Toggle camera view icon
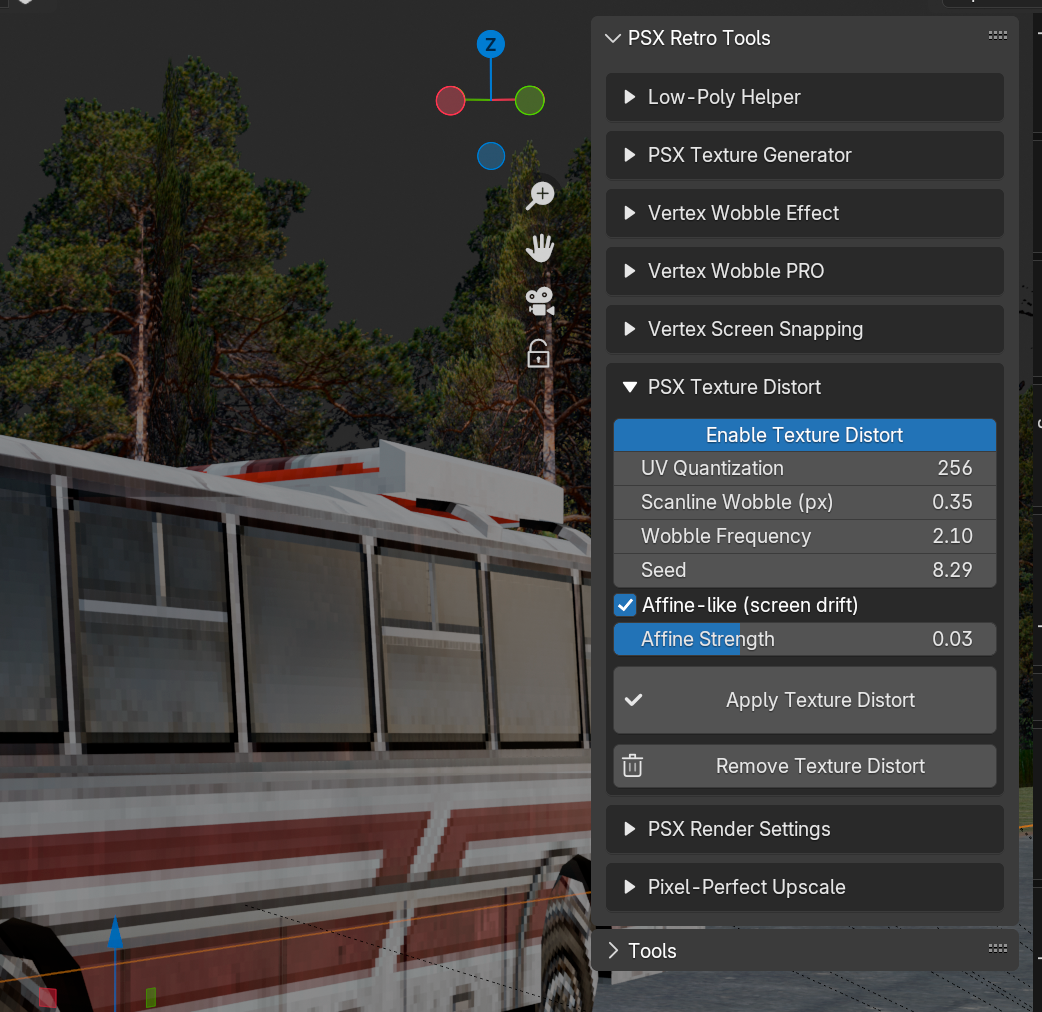The height and width of the screenshot is (1012, 1042). coord(540,302)
